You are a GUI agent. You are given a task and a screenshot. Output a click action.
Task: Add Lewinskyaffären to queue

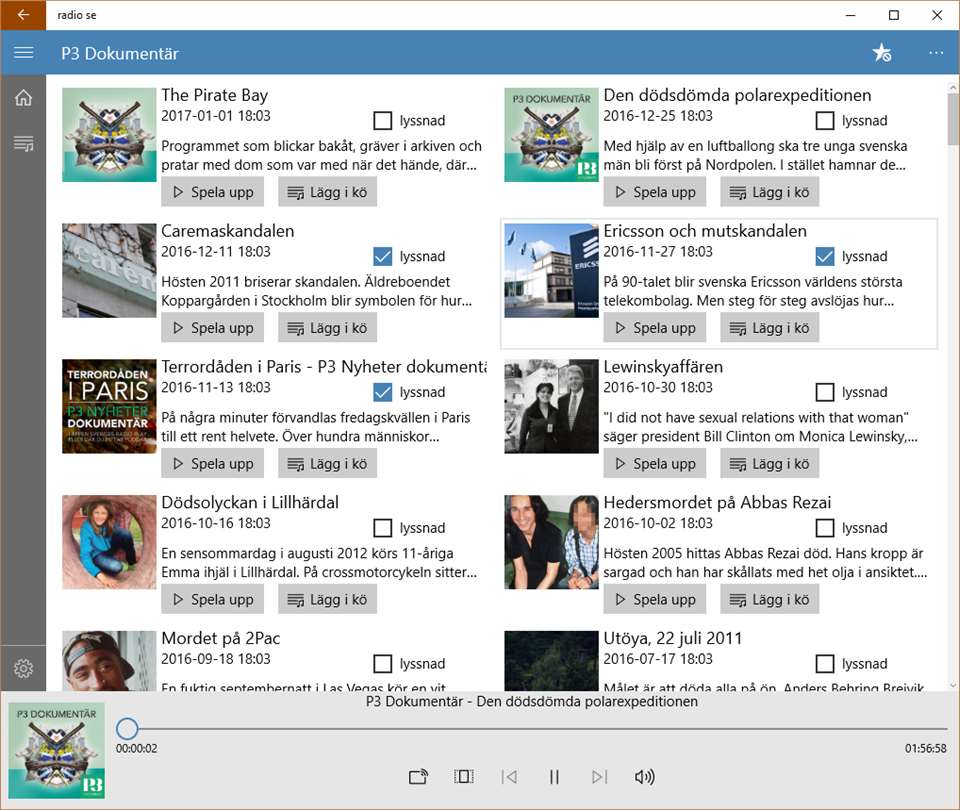click(770, 464)
